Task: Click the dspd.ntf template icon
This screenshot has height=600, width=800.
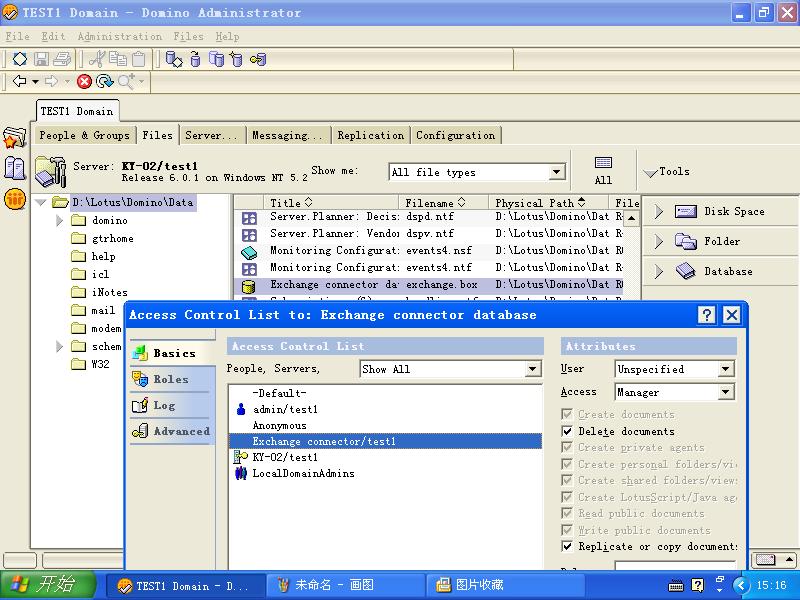Action: point(249,218)
